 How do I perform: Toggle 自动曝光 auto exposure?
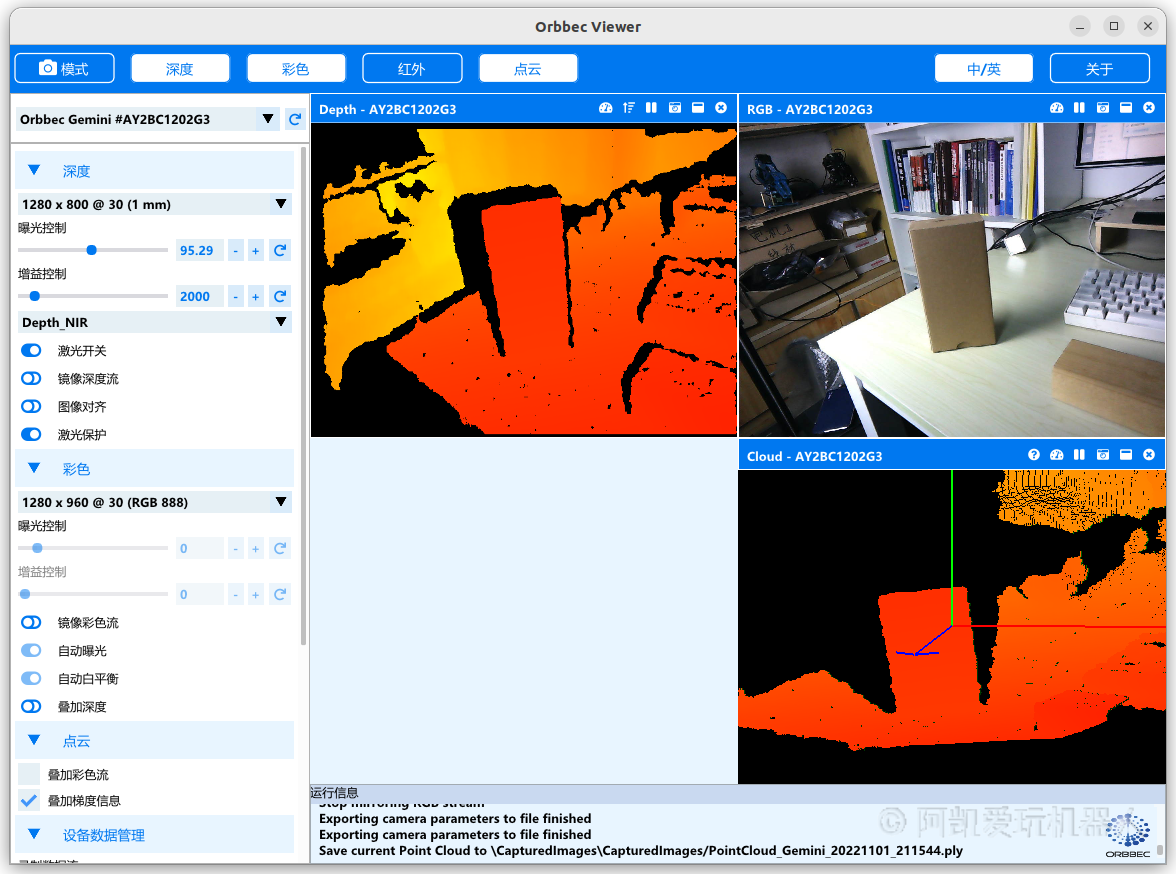tap(32, 650)
